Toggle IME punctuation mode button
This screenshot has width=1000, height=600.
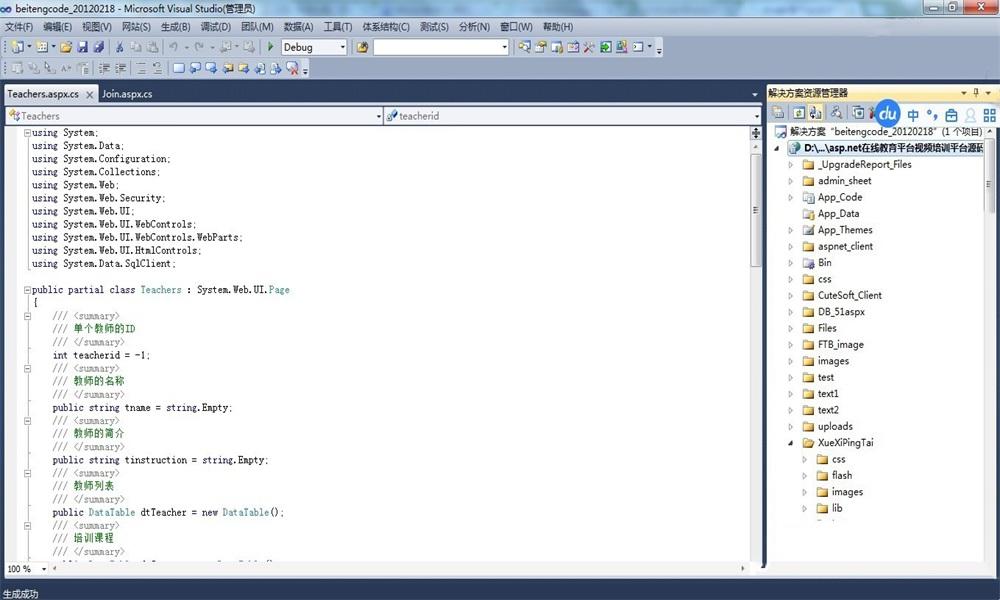[x=932, y=115]
